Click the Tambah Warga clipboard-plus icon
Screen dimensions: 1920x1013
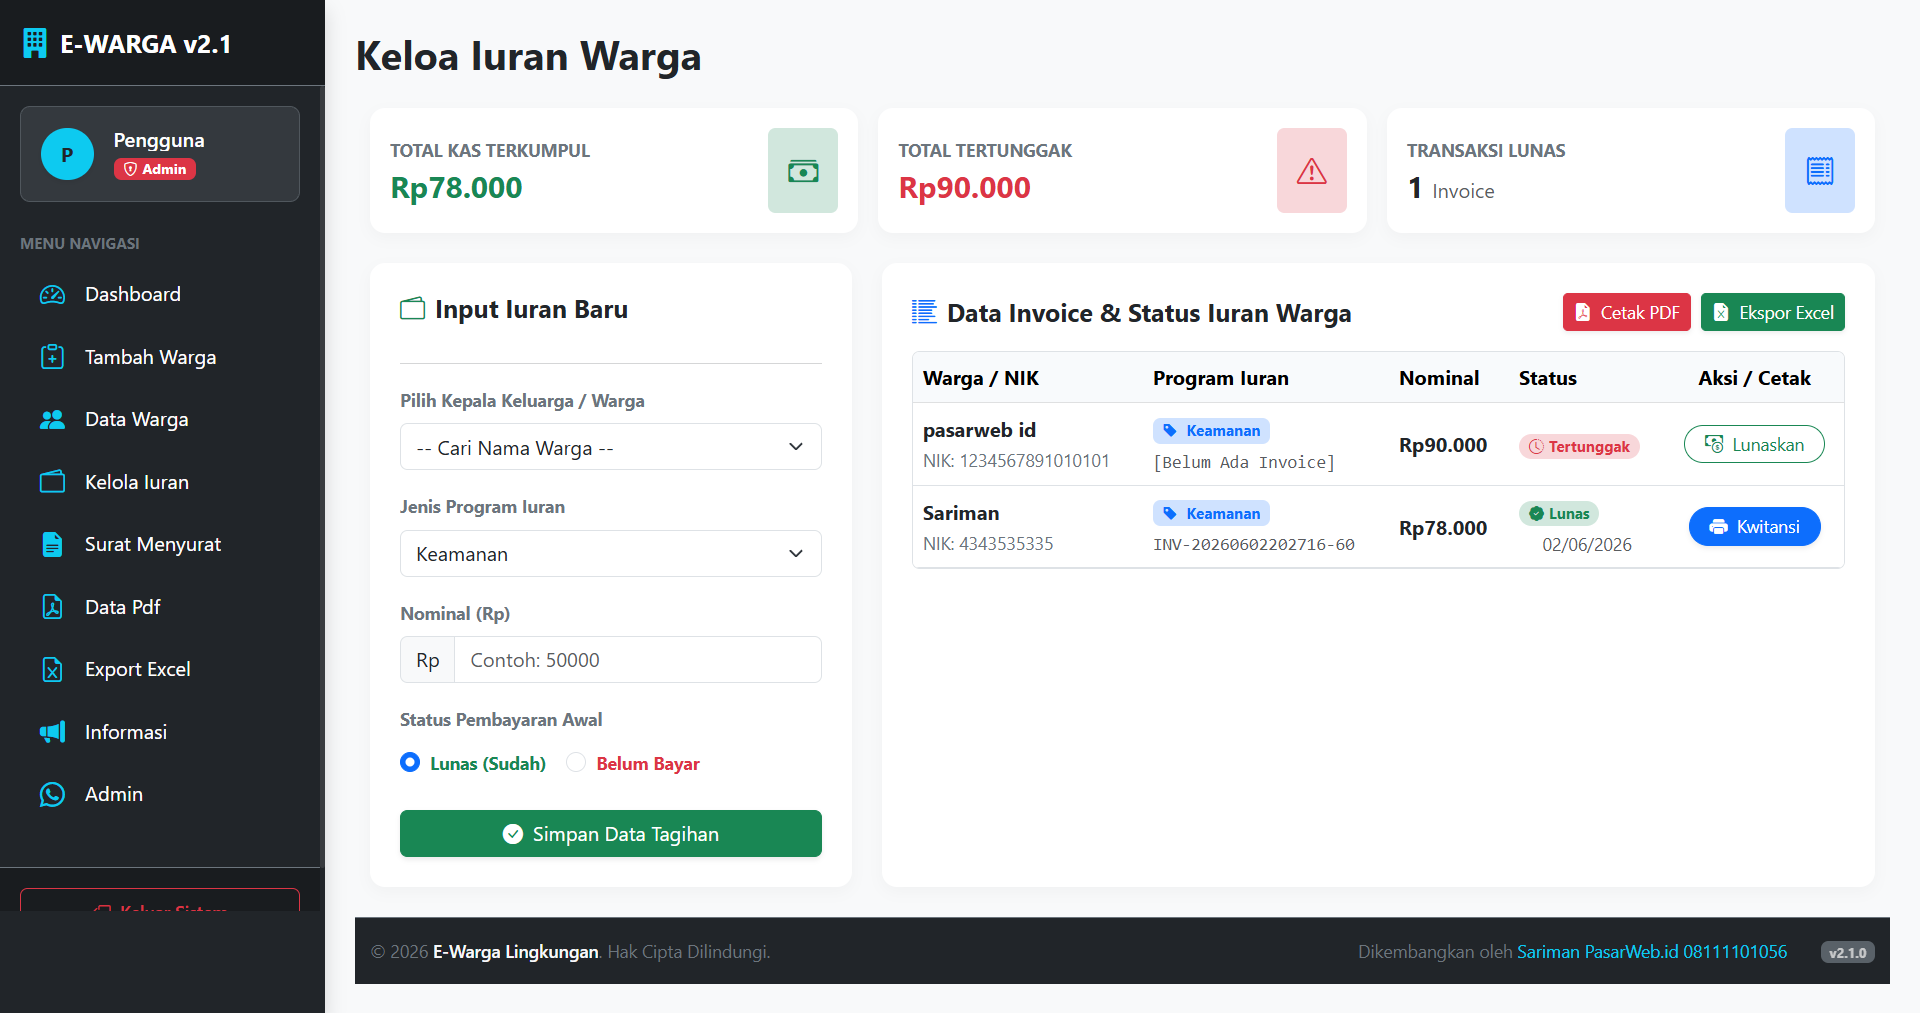52,357
